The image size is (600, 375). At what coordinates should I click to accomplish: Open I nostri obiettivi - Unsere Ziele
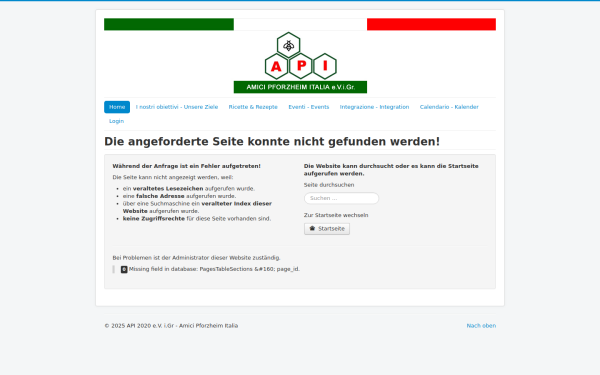click(x=177, y=107)
